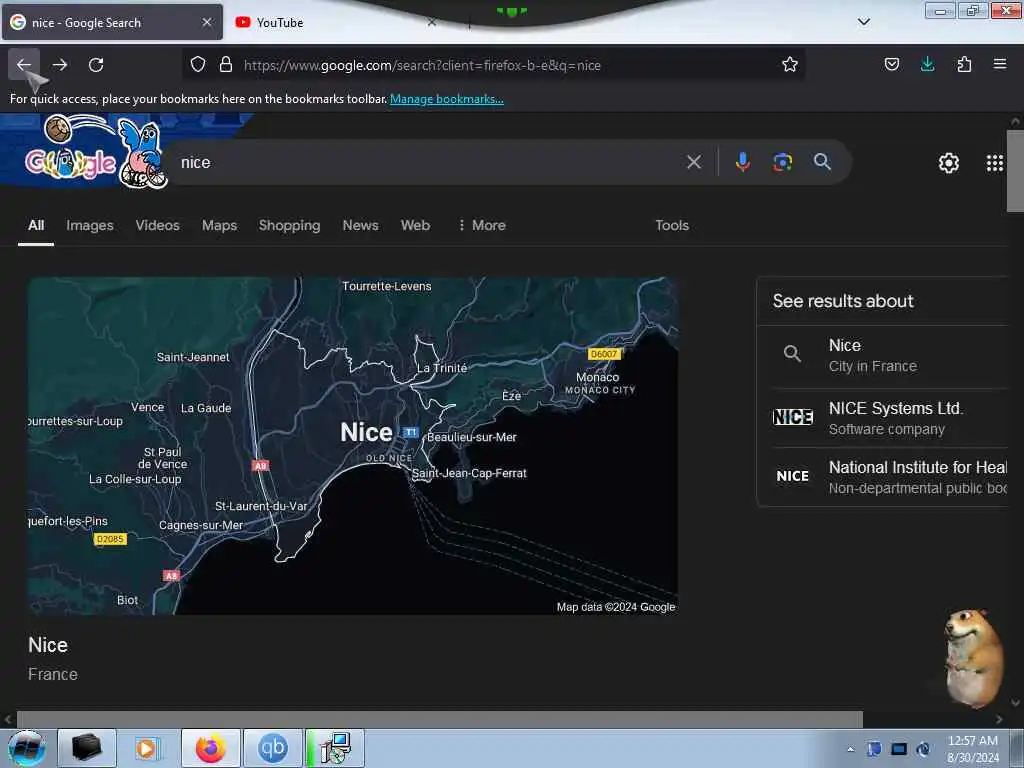
Task: Open Google quick settings gear
Action: click(948, 163)
